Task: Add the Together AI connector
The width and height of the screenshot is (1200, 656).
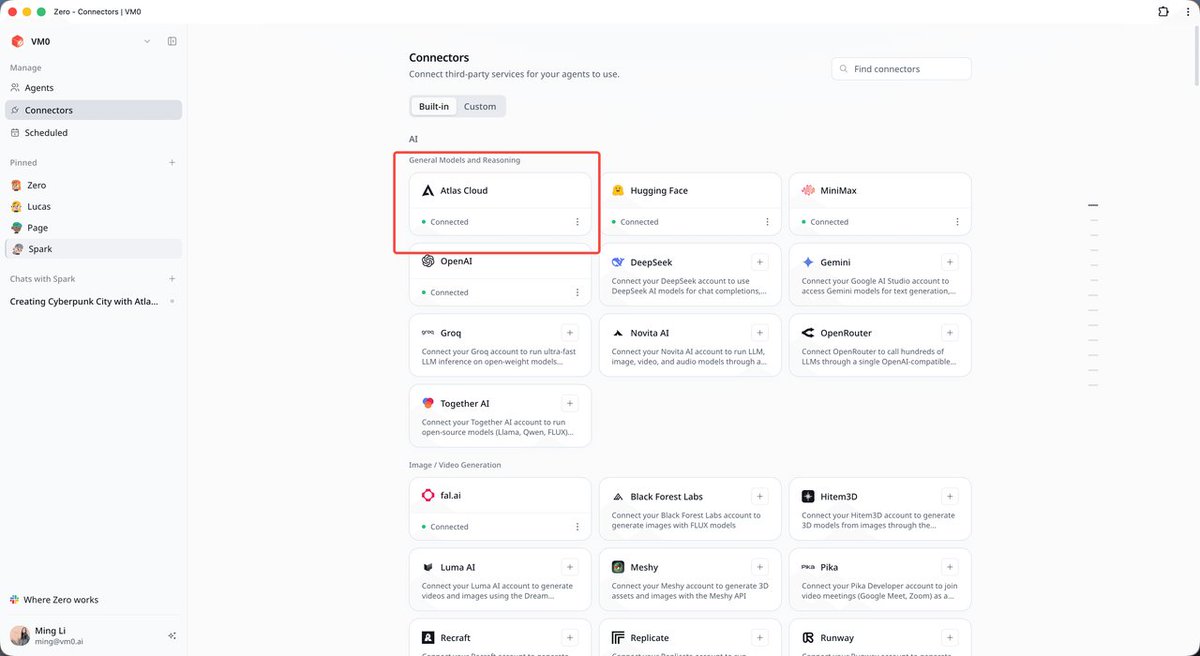Action: (x=570, y=404)
